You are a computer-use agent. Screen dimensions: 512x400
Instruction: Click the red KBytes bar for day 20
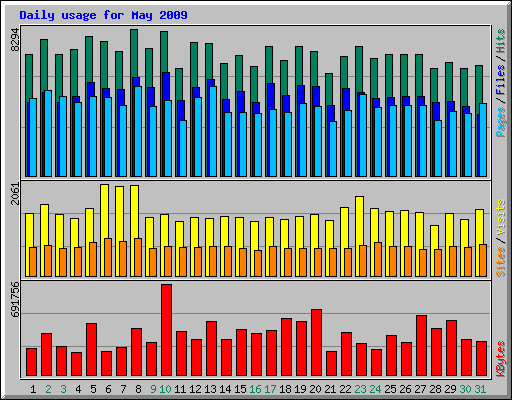pyautogui.click(x=317, y=343)
